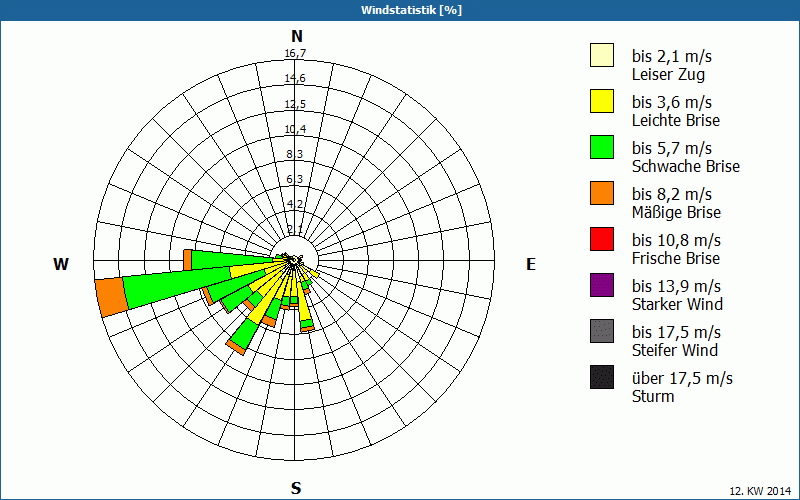Click the green segment of the west bar

[x=234, y=260]
